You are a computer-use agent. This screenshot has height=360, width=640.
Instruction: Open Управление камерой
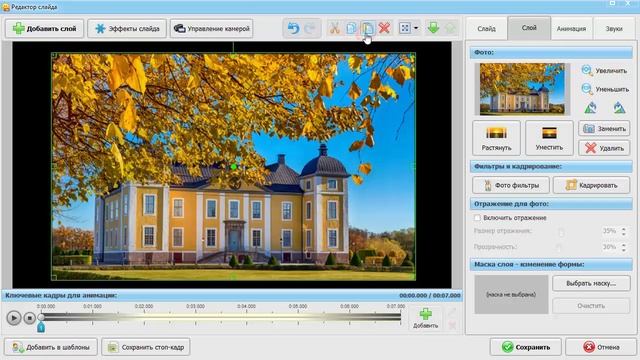(x=211, y=29)
